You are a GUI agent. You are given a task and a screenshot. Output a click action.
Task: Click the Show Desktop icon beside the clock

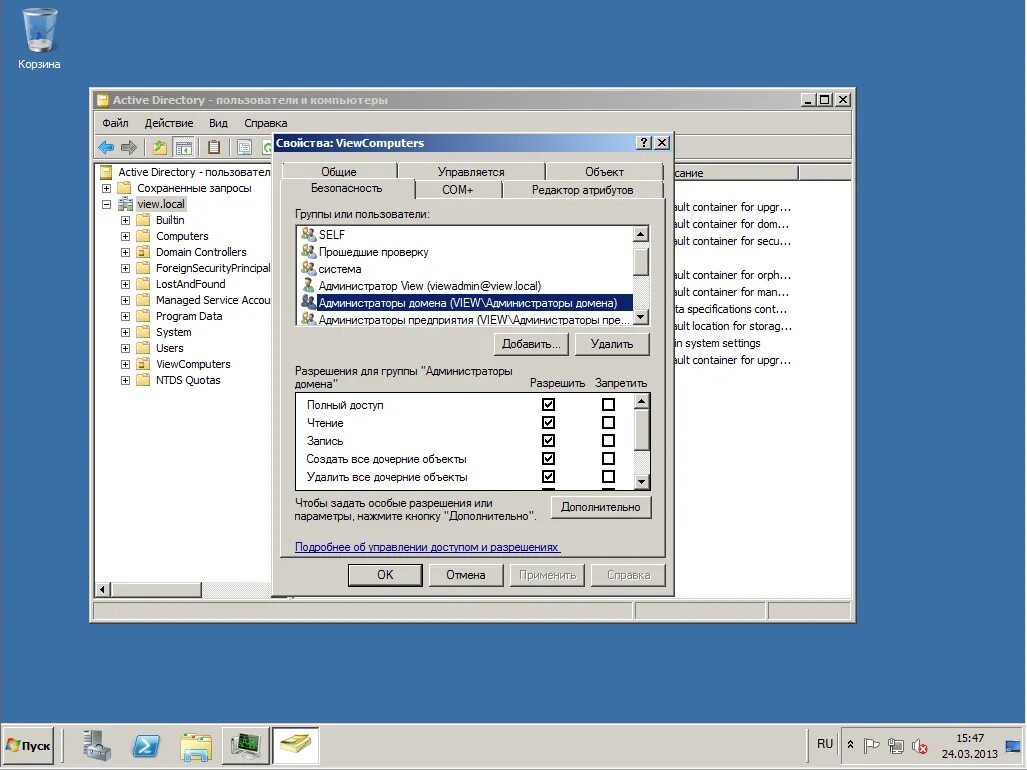pos(1013,746)
